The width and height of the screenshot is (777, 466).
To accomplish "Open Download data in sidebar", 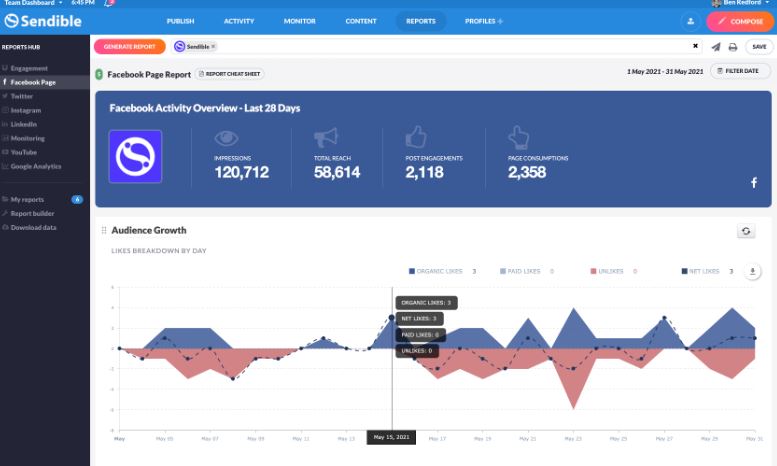I will [33, 228].
